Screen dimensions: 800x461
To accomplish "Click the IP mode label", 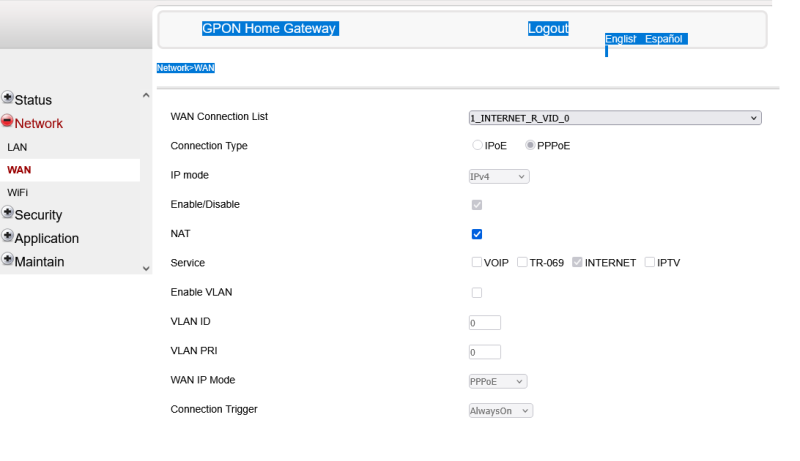I will pyautogui.click(x=189, y=175).
